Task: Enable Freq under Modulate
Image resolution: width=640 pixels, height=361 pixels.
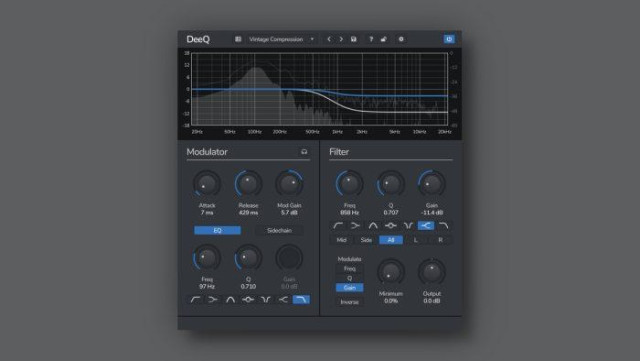Action: (x=349, y=269)
